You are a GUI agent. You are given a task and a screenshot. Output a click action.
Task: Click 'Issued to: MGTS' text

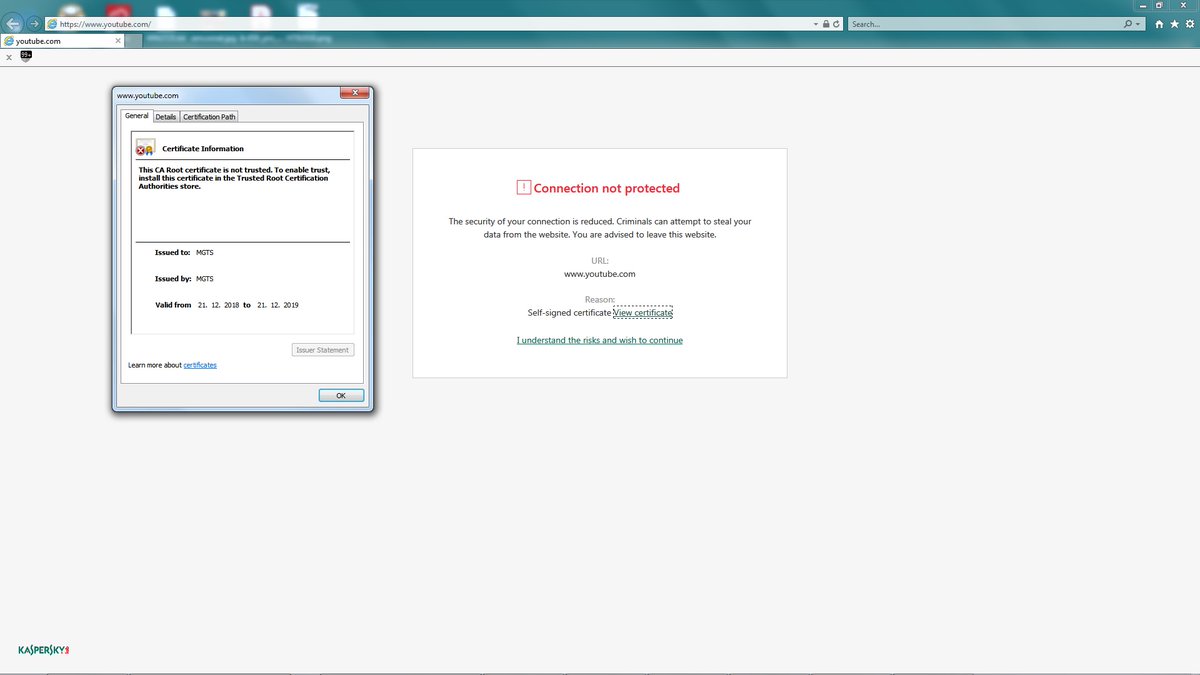tap(184, 252)
